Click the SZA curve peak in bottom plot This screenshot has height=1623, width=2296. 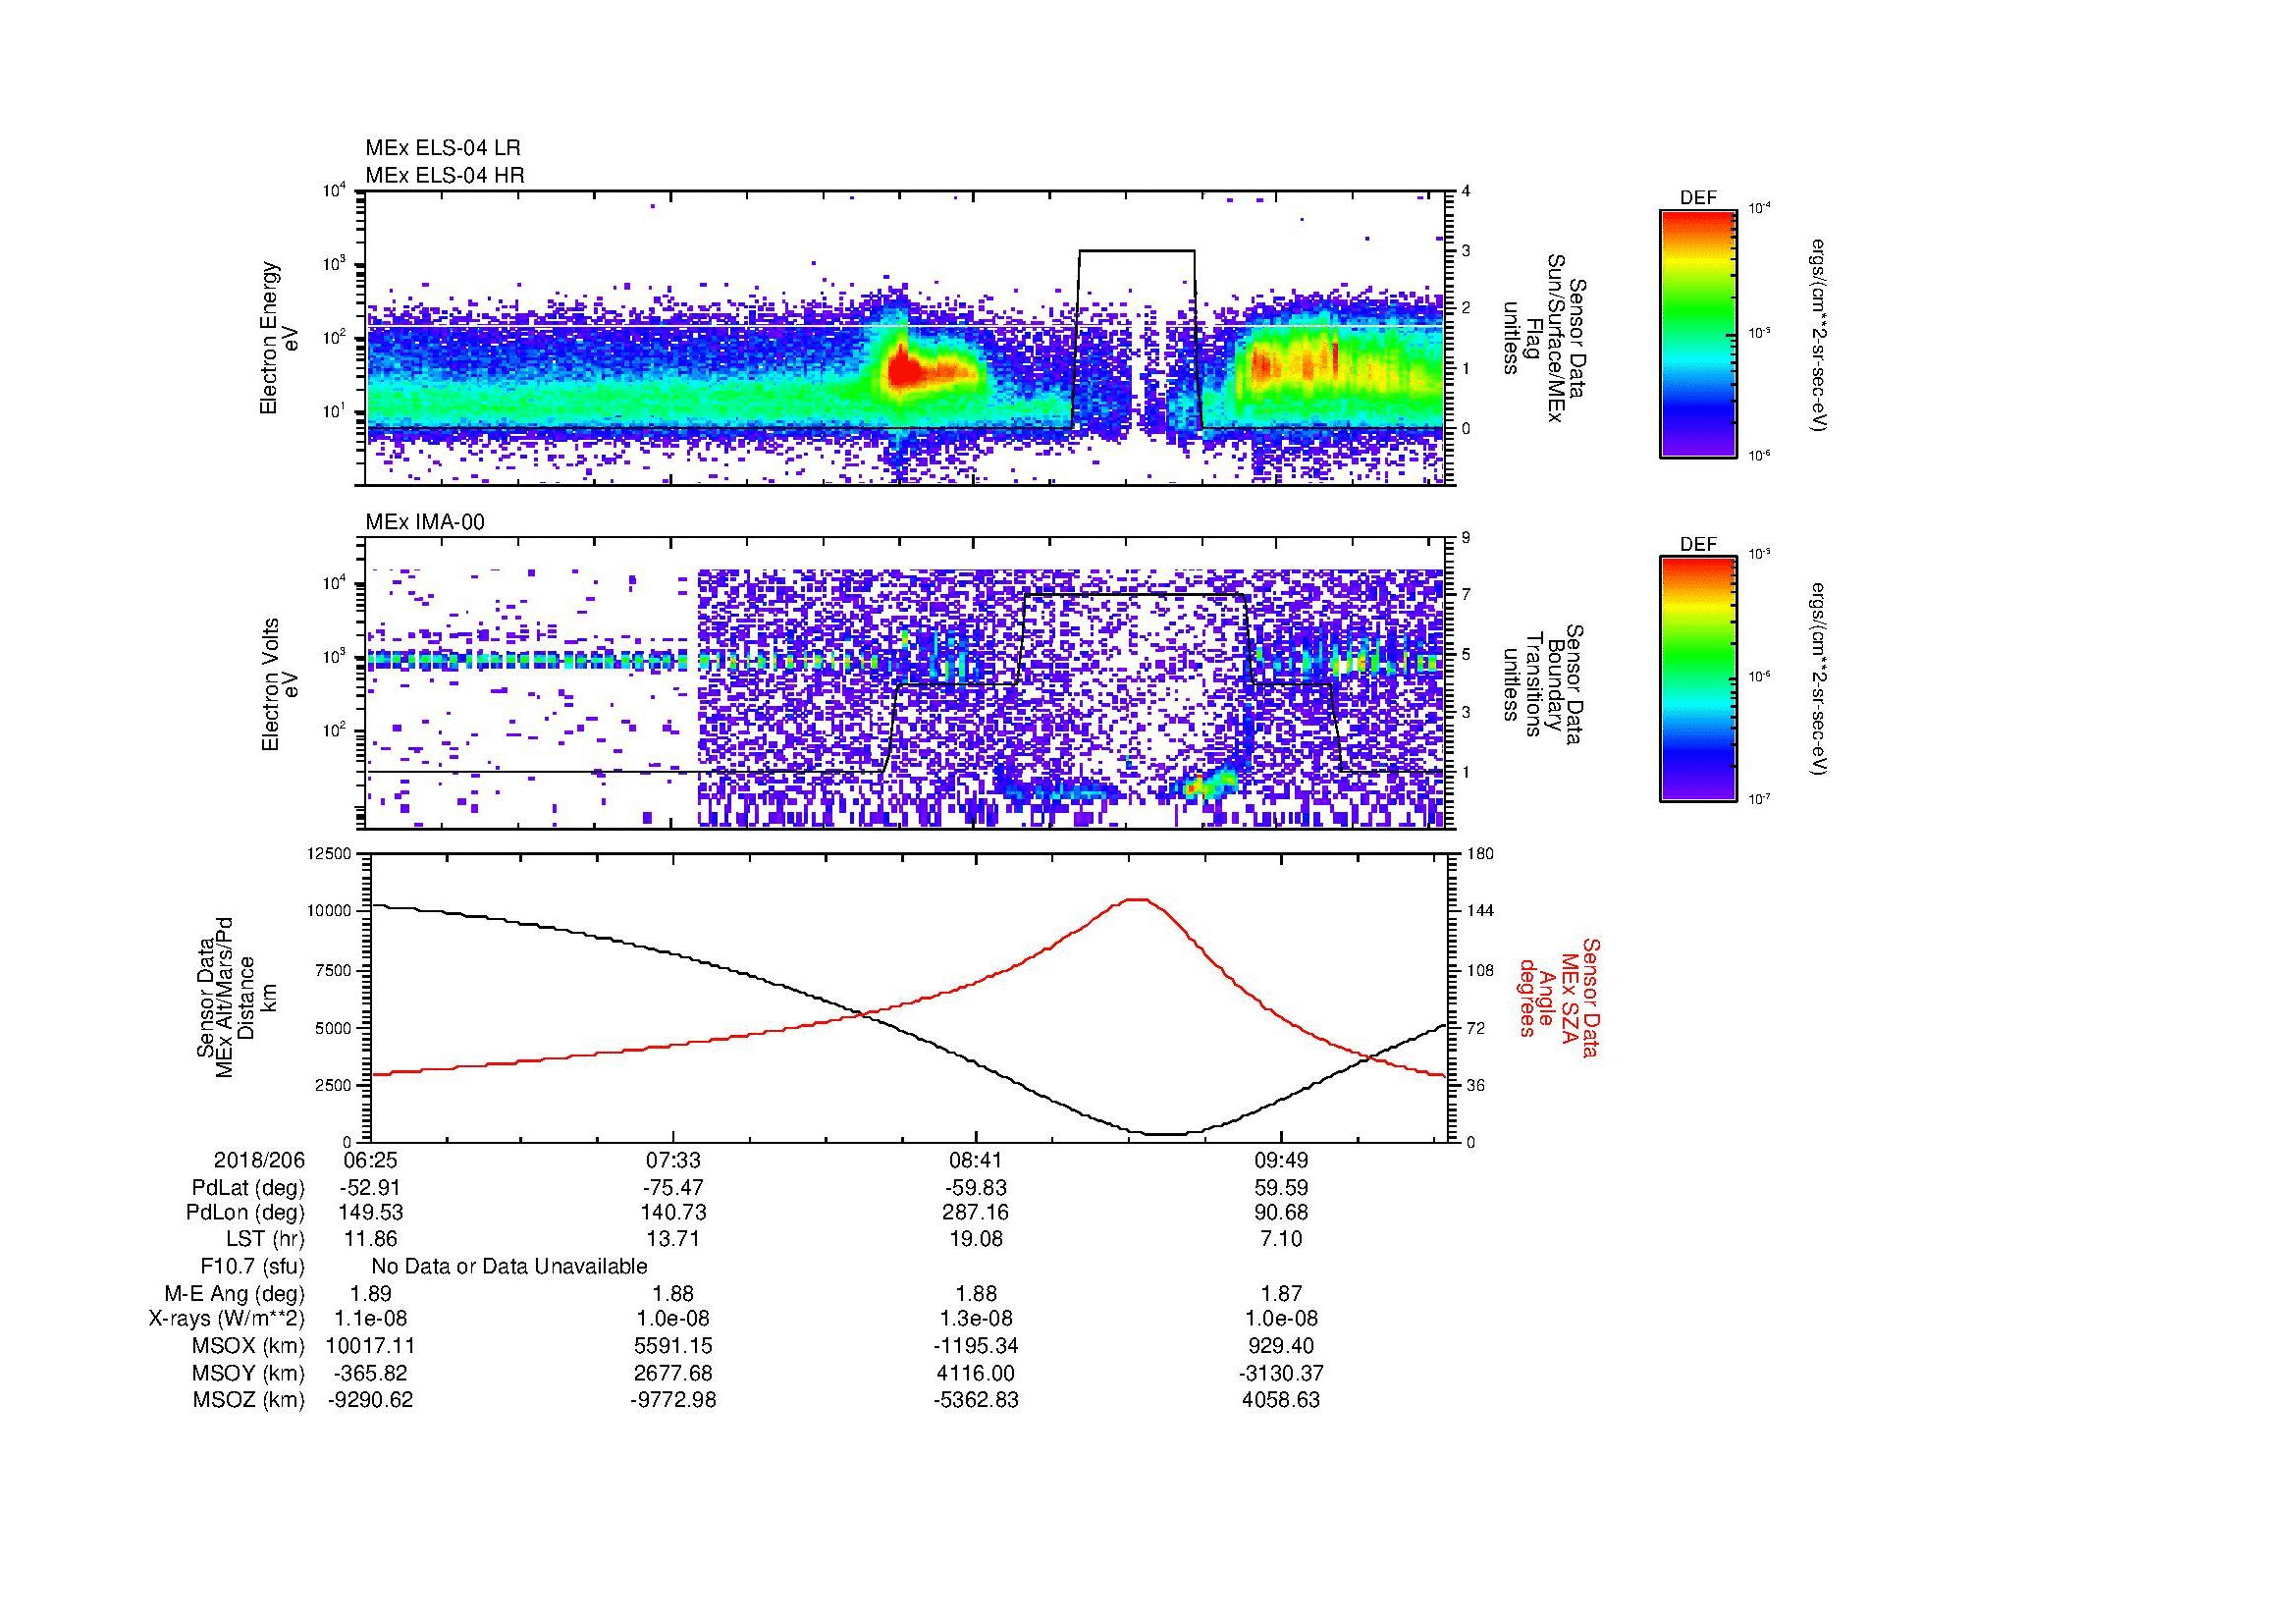(1137, 900)
